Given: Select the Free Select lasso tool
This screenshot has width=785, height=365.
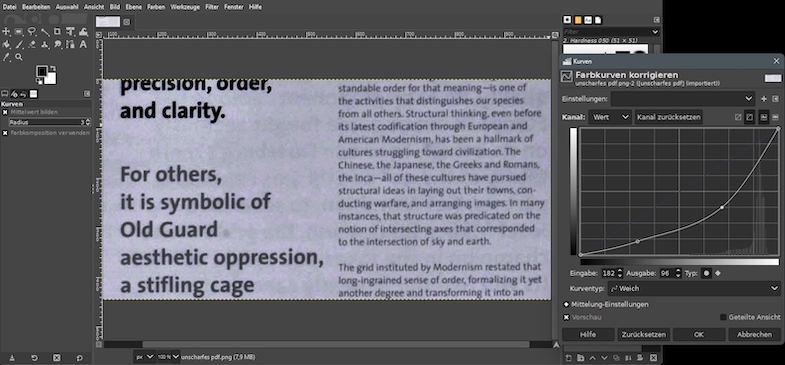Looking at the screenshot, I should point(32,32).
